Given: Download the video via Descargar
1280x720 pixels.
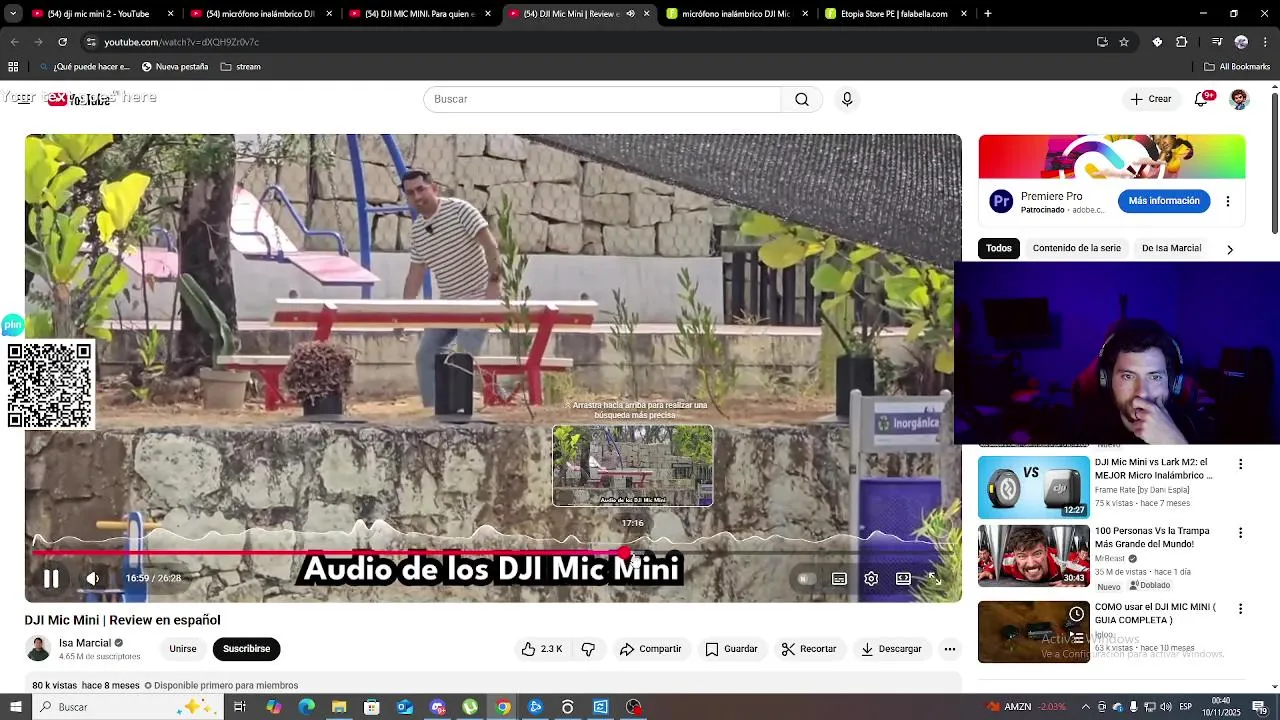Looking at the screenshot, I should pyautogui.click(x=891, y=649).
